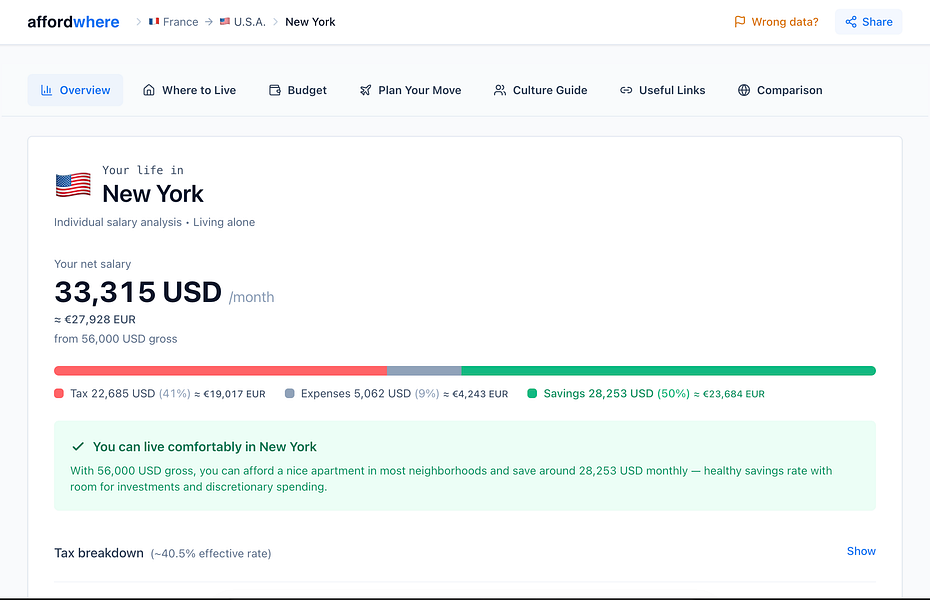The height and width of the screenshot is (600, 930).
Task: Click the 33,315 USD net salary value
Action: (x=138, y=292)
